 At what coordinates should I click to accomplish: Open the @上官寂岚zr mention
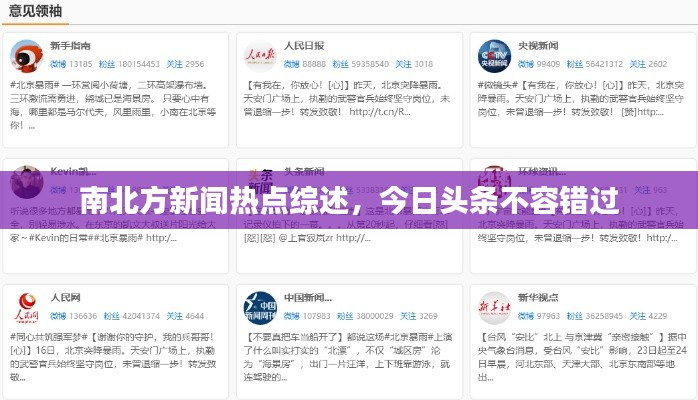click(306, 238)
